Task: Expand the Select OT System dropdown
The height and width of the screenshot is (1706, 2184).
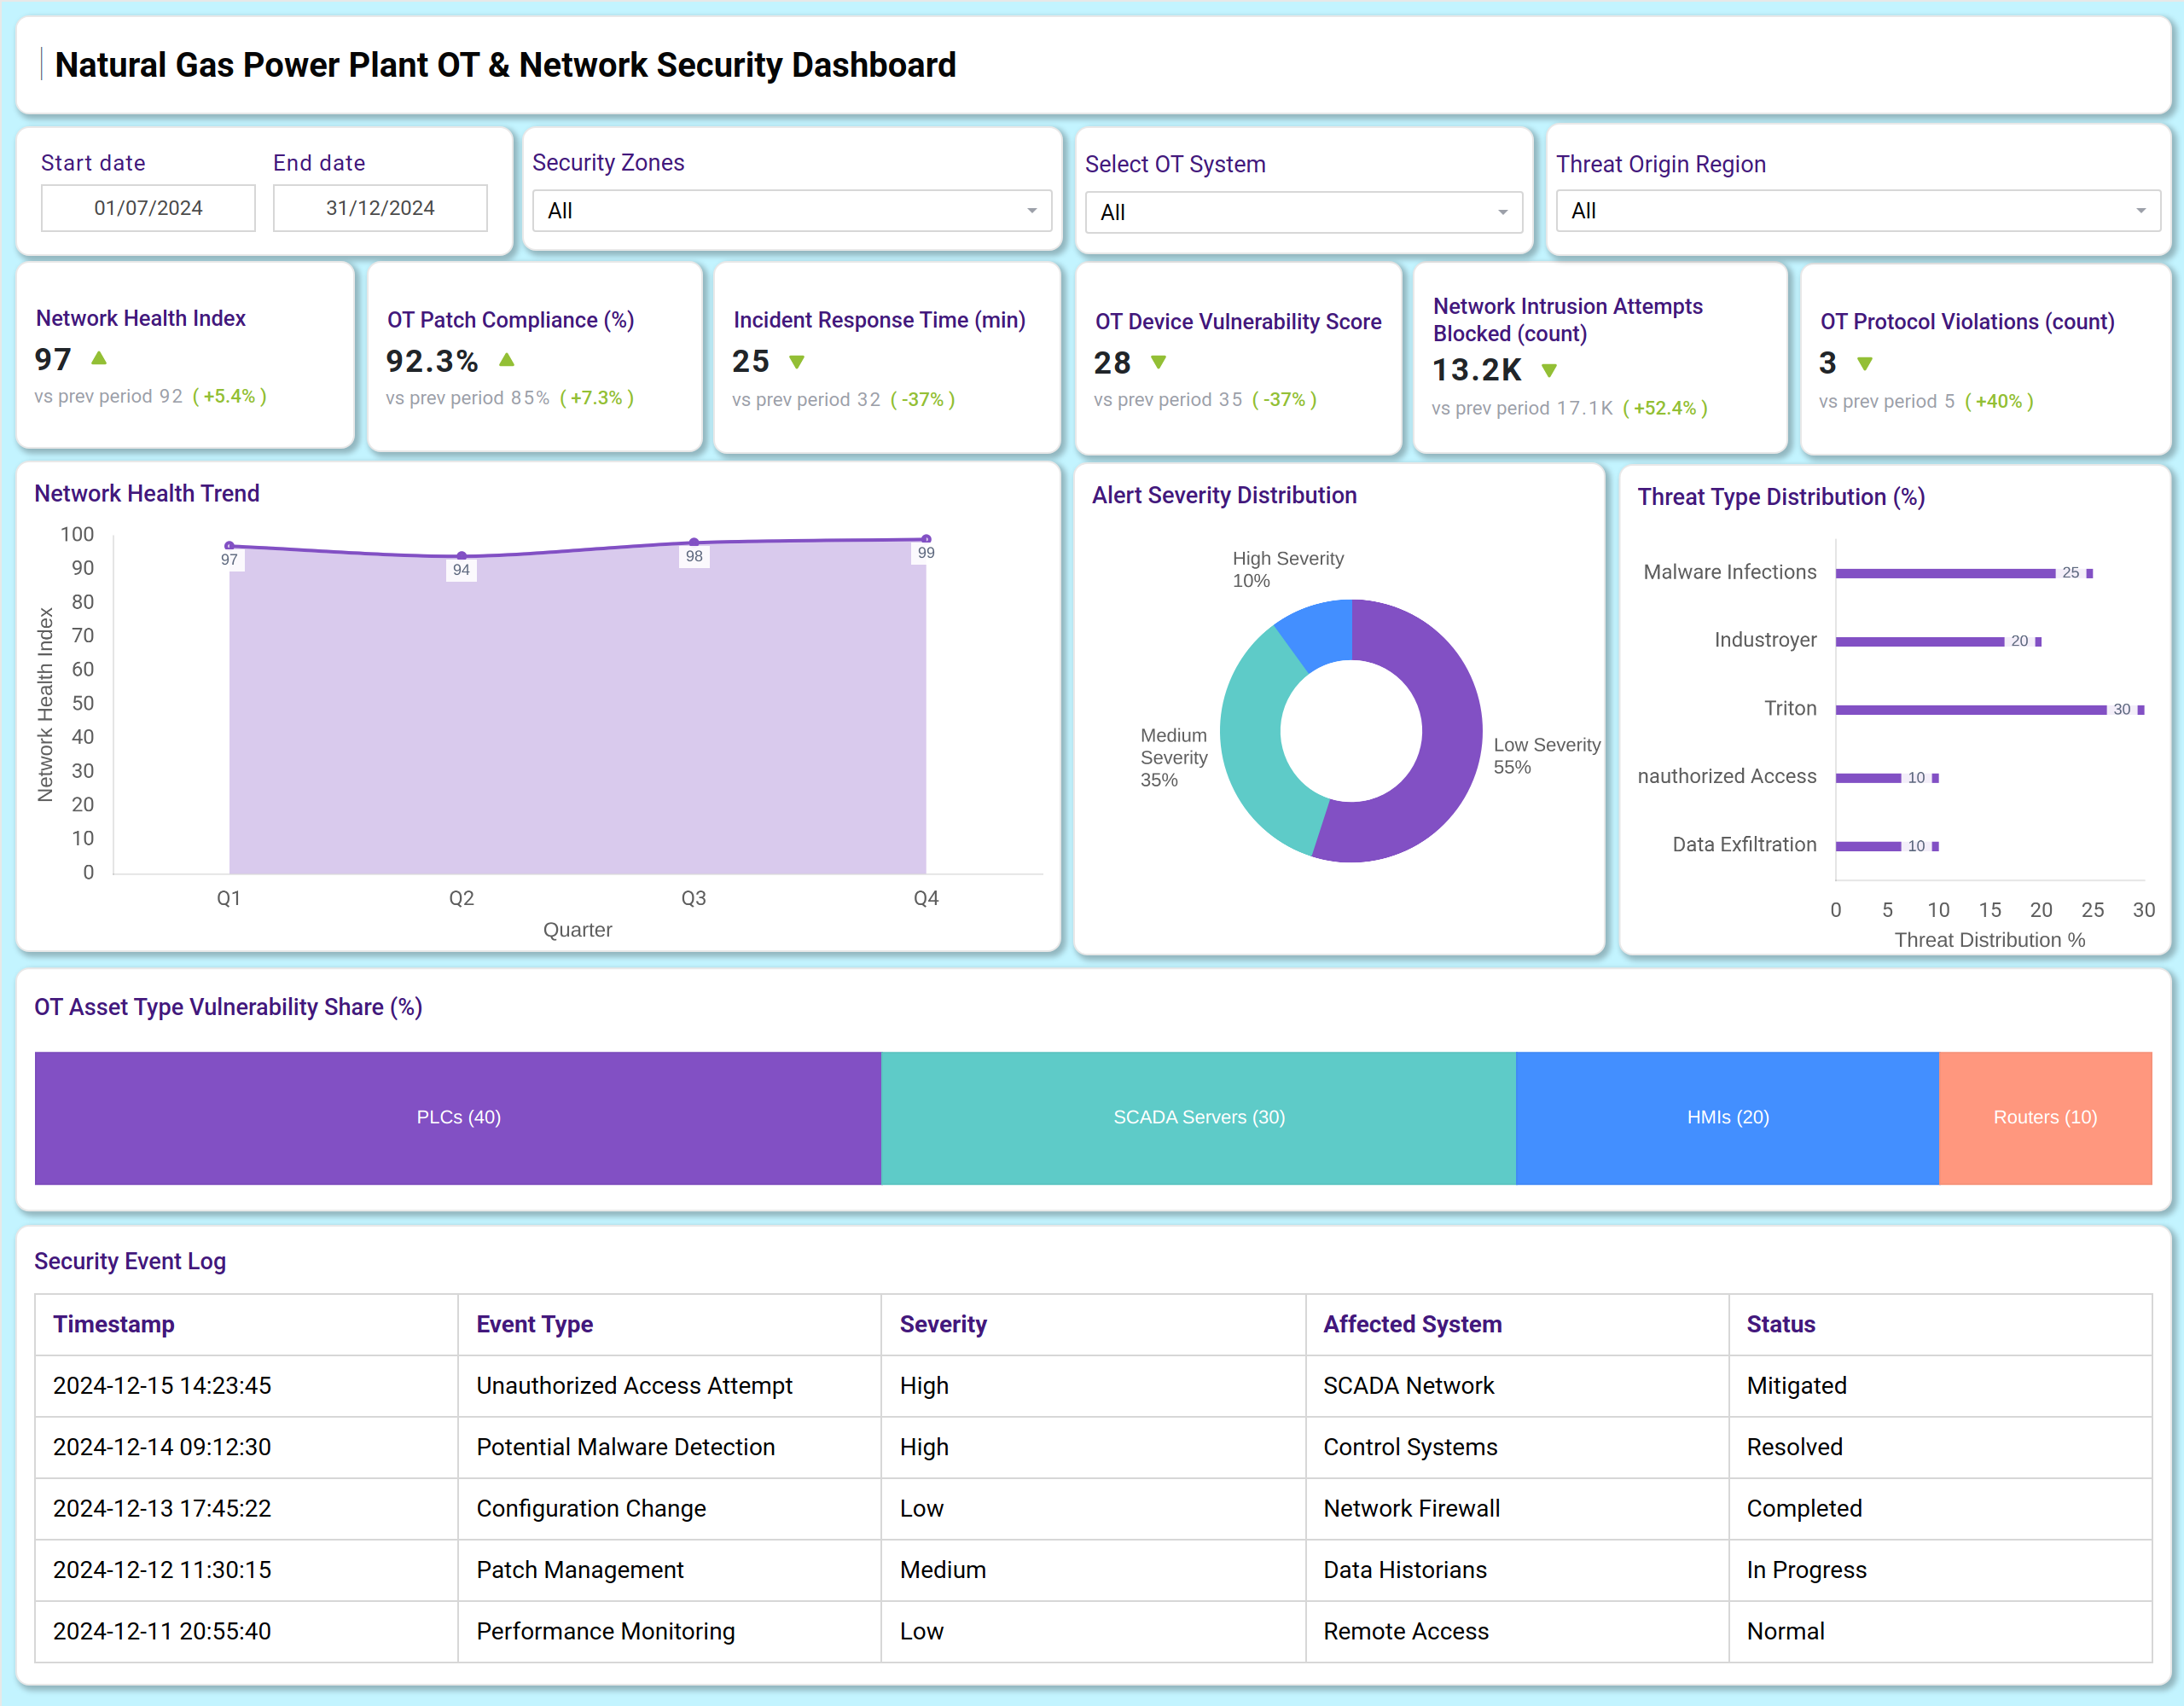Action: tap(1303, 212)
